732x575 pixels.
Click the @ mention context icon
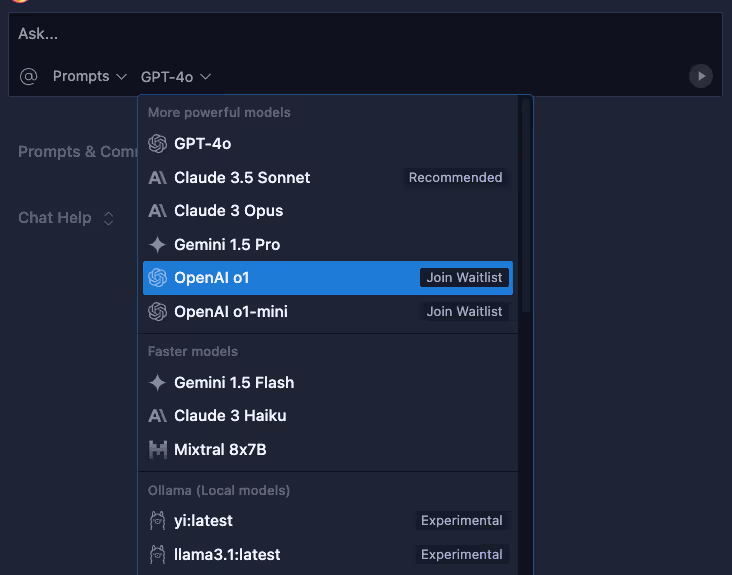[x=28, y=76]
